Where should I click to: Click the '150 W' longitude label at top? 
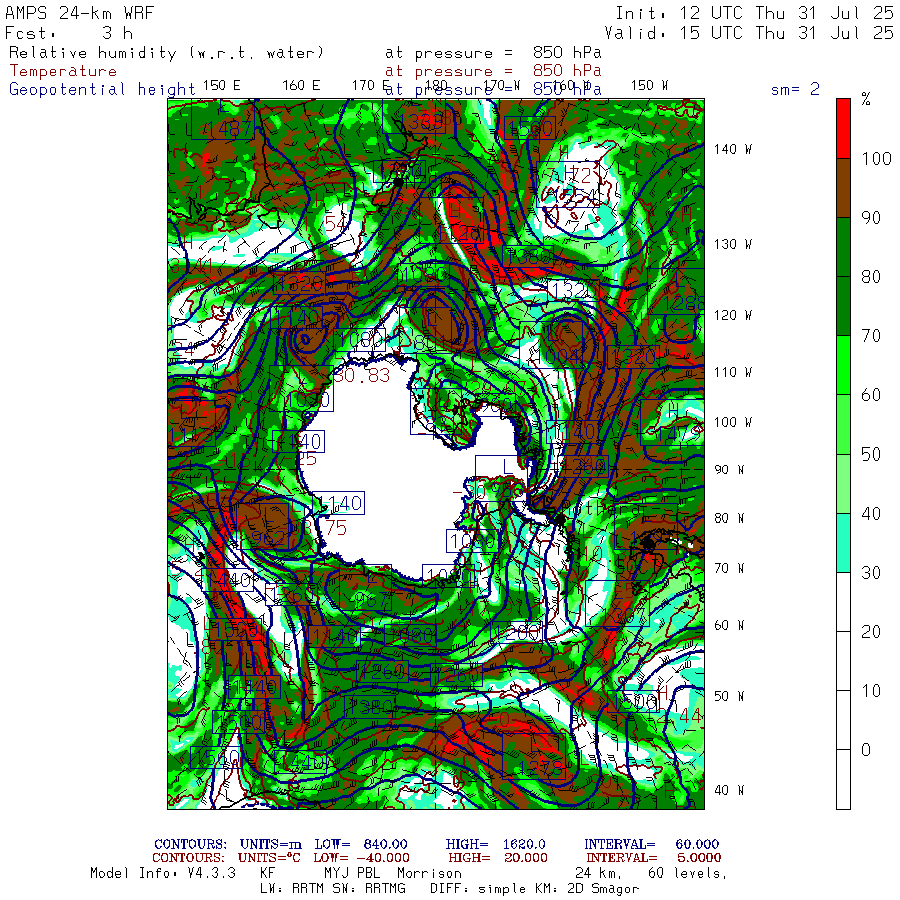[649, 86]
